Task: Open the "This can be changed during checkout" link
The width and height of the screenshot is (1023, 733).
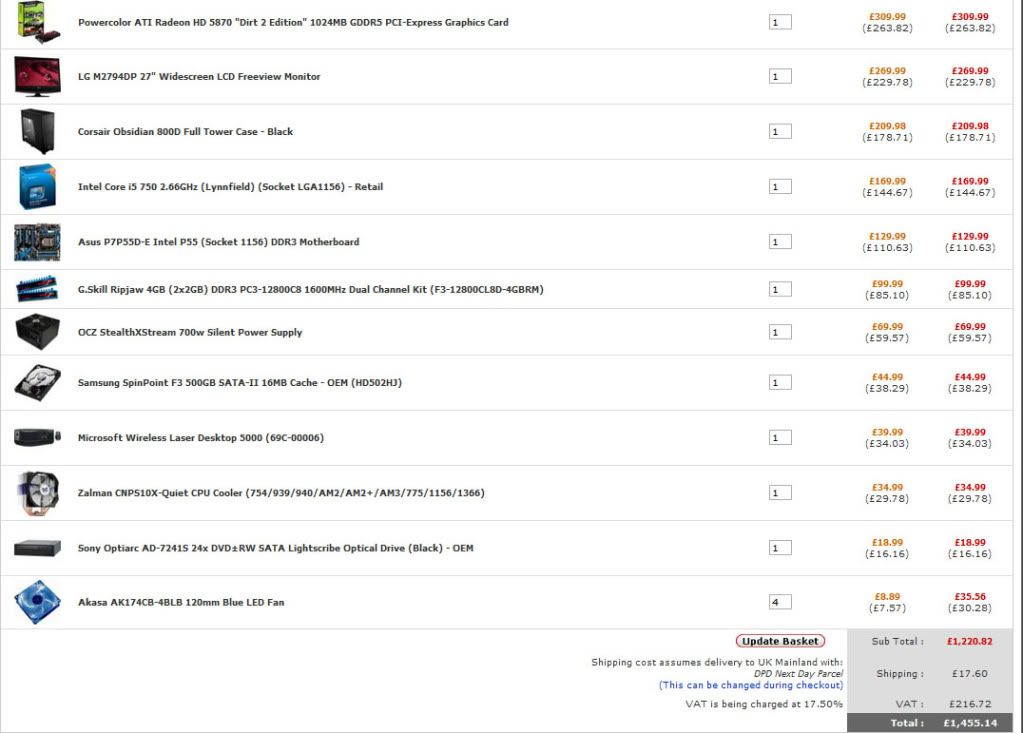Action: 751,685
